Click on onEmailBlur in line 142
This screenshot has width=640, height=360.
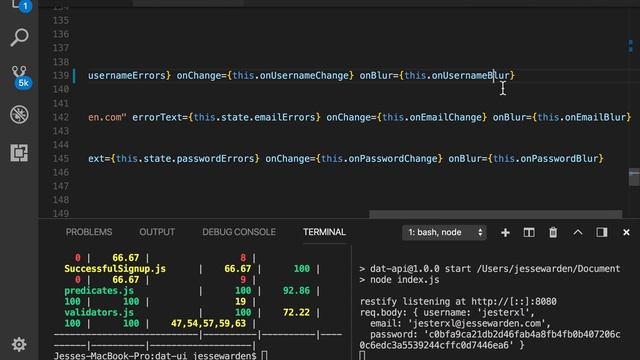click(596, 117)
